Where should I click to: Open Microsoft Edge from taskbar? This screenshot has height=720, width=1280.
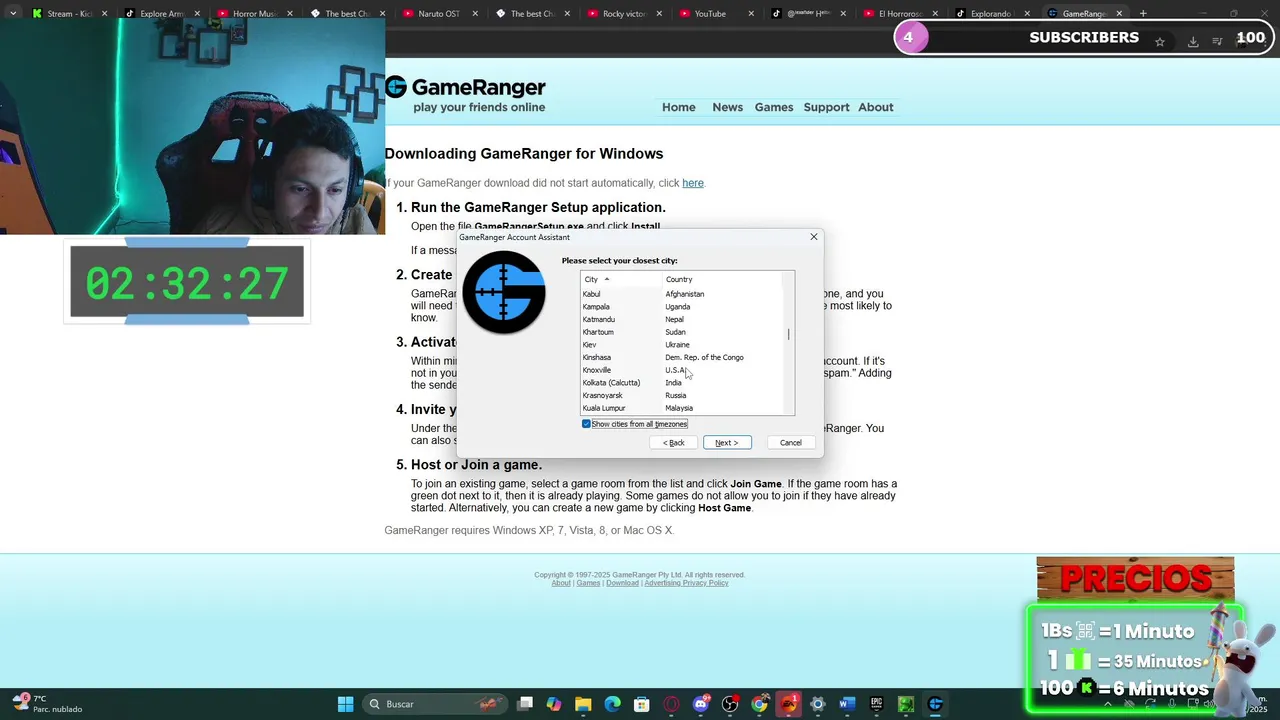[612, 704]
